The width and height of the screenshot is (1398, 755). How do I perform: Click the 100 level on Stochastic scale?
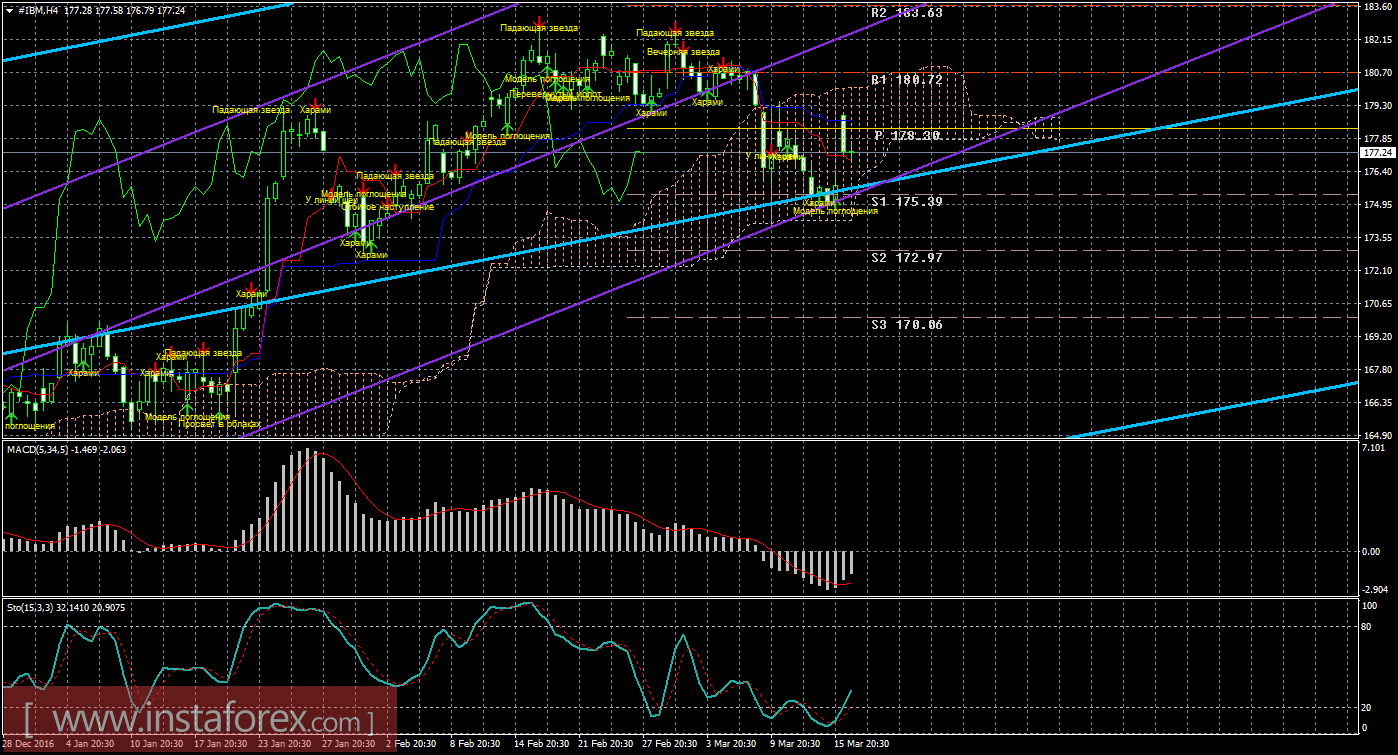[1371, 606]
